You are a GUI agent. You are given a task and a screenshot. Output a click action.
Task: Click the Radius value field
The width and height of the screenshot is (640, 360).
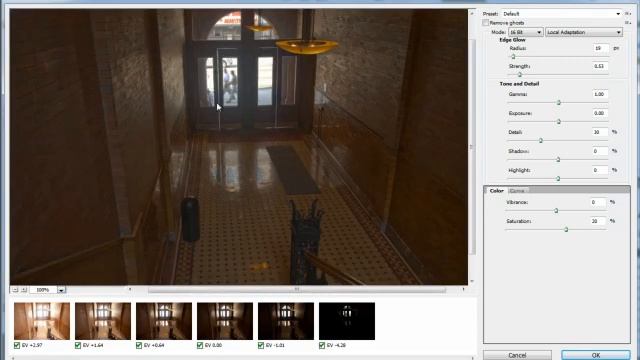pos(601,48)
